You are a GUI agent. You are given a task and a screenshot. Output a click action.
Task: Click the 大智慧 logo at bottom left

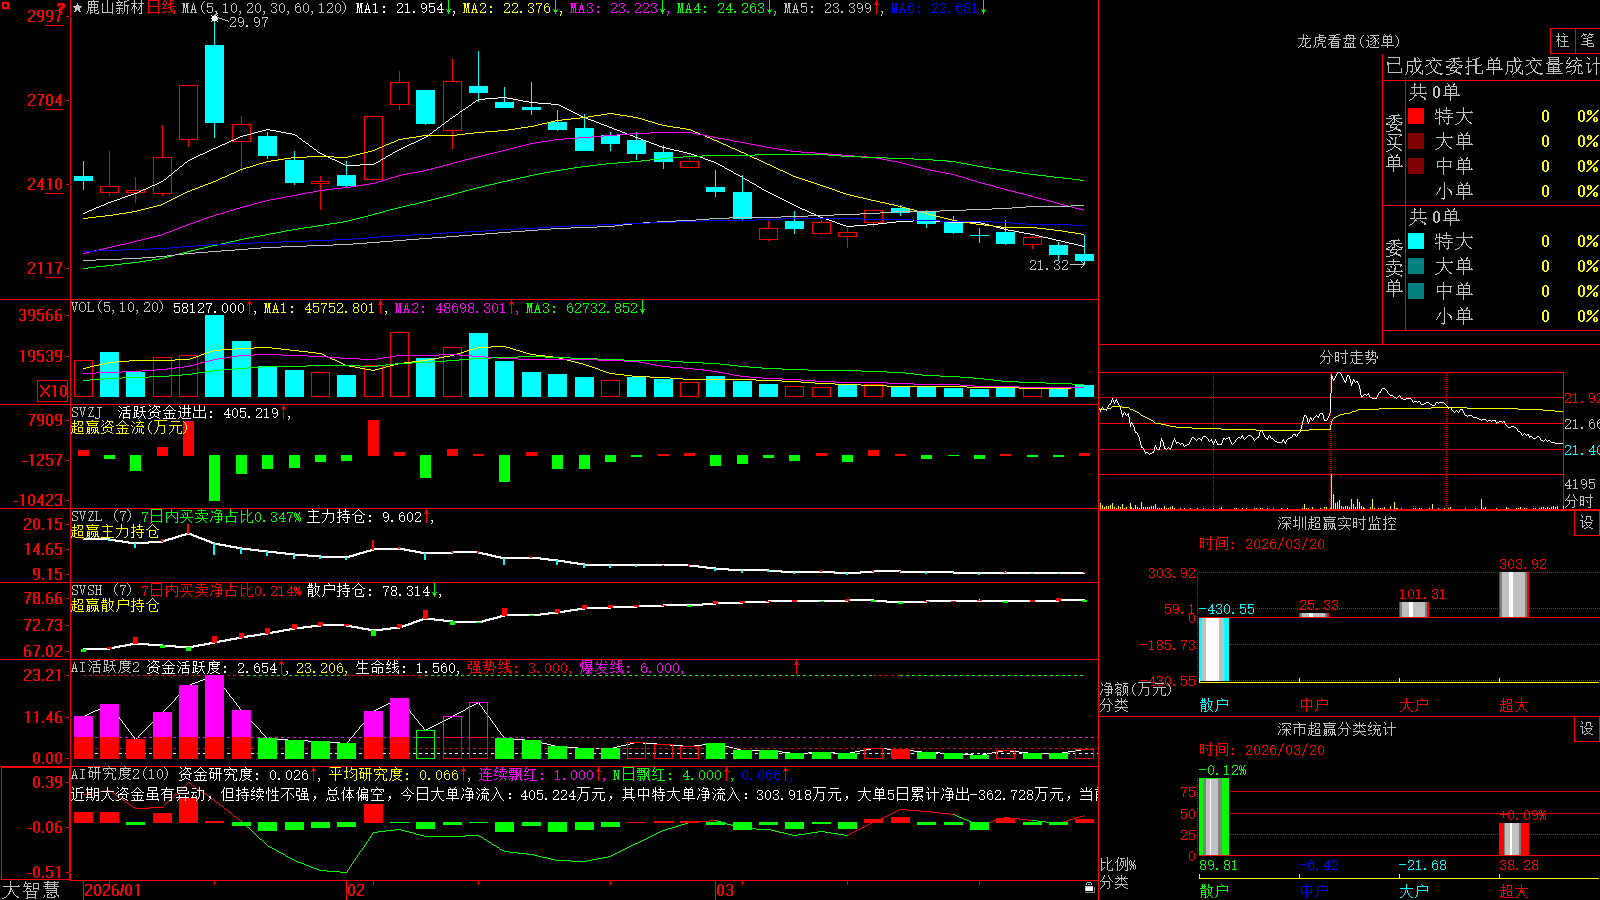click(x=31, y=890)
